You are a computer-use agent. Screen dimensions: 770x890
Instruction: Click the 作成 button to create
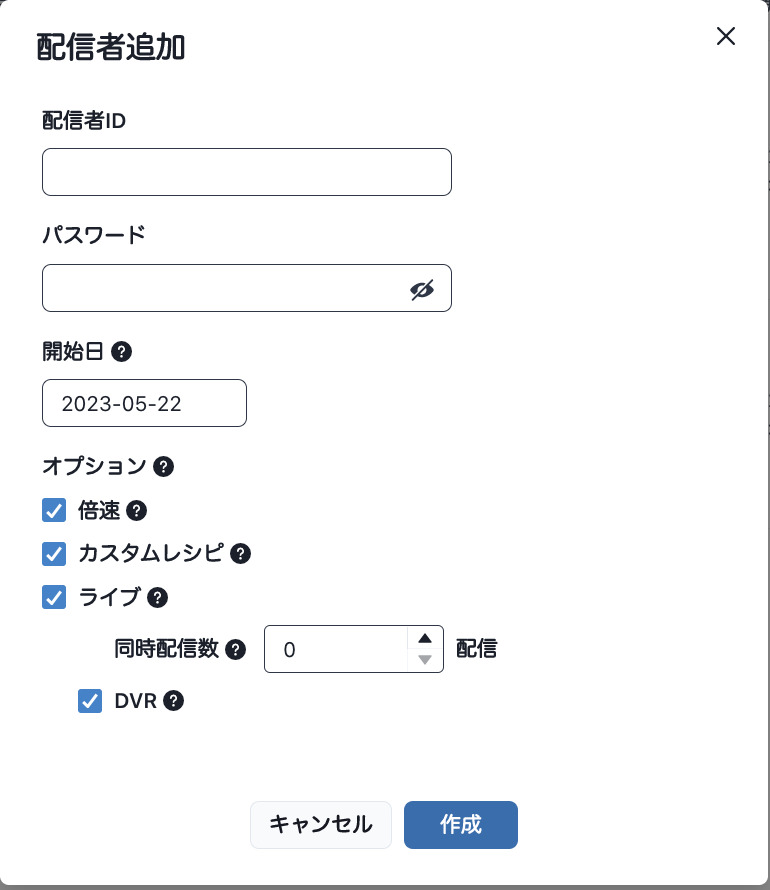click(x=460, y=825)
